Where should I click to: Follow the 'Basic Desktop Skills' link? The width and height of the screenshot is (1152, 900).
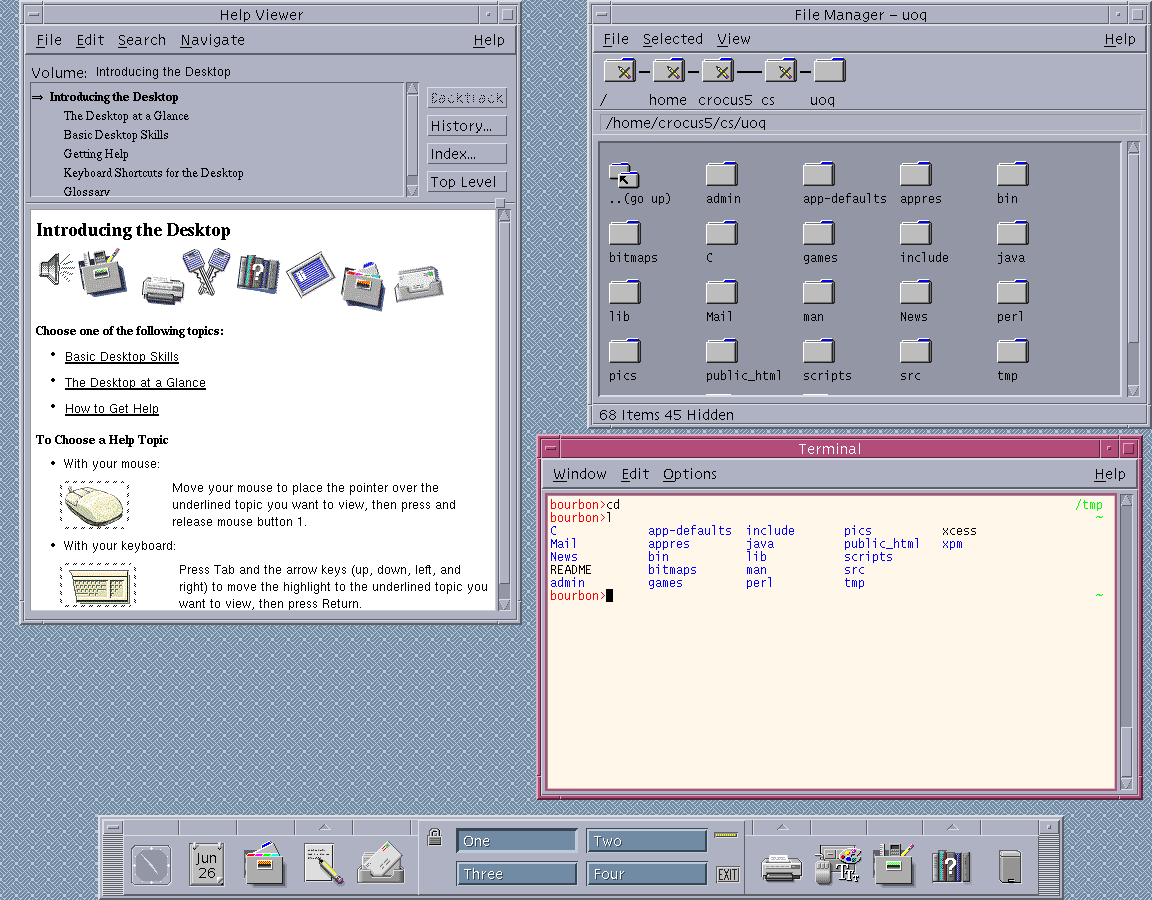click(122, 357)
